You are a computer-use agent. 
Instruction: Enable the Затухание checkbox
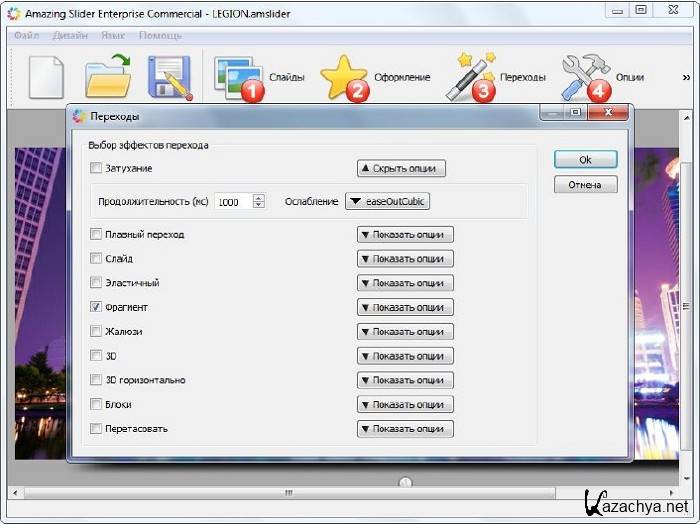(x=96, y=169)
